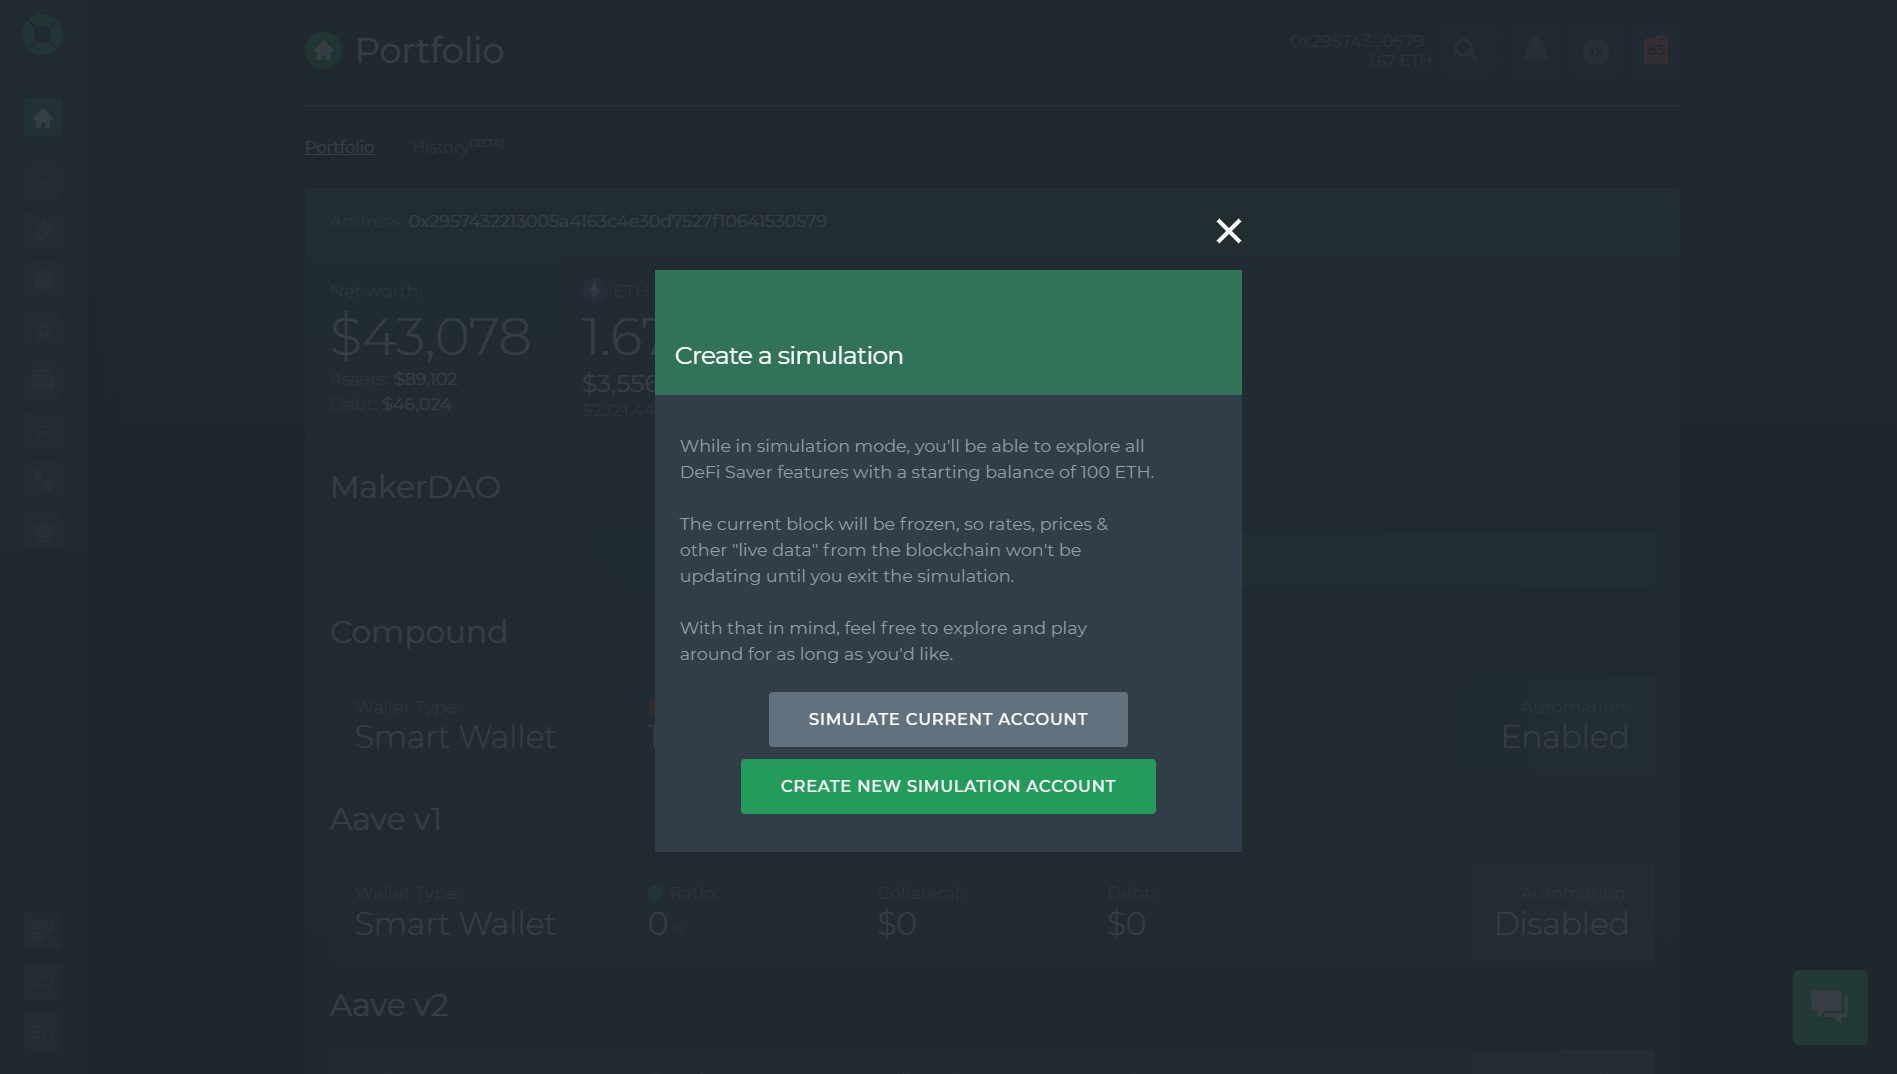Open the graduation cap icon in sidebar
This screenshot has height=1074, width=1897.
click(x=43, y=531)
